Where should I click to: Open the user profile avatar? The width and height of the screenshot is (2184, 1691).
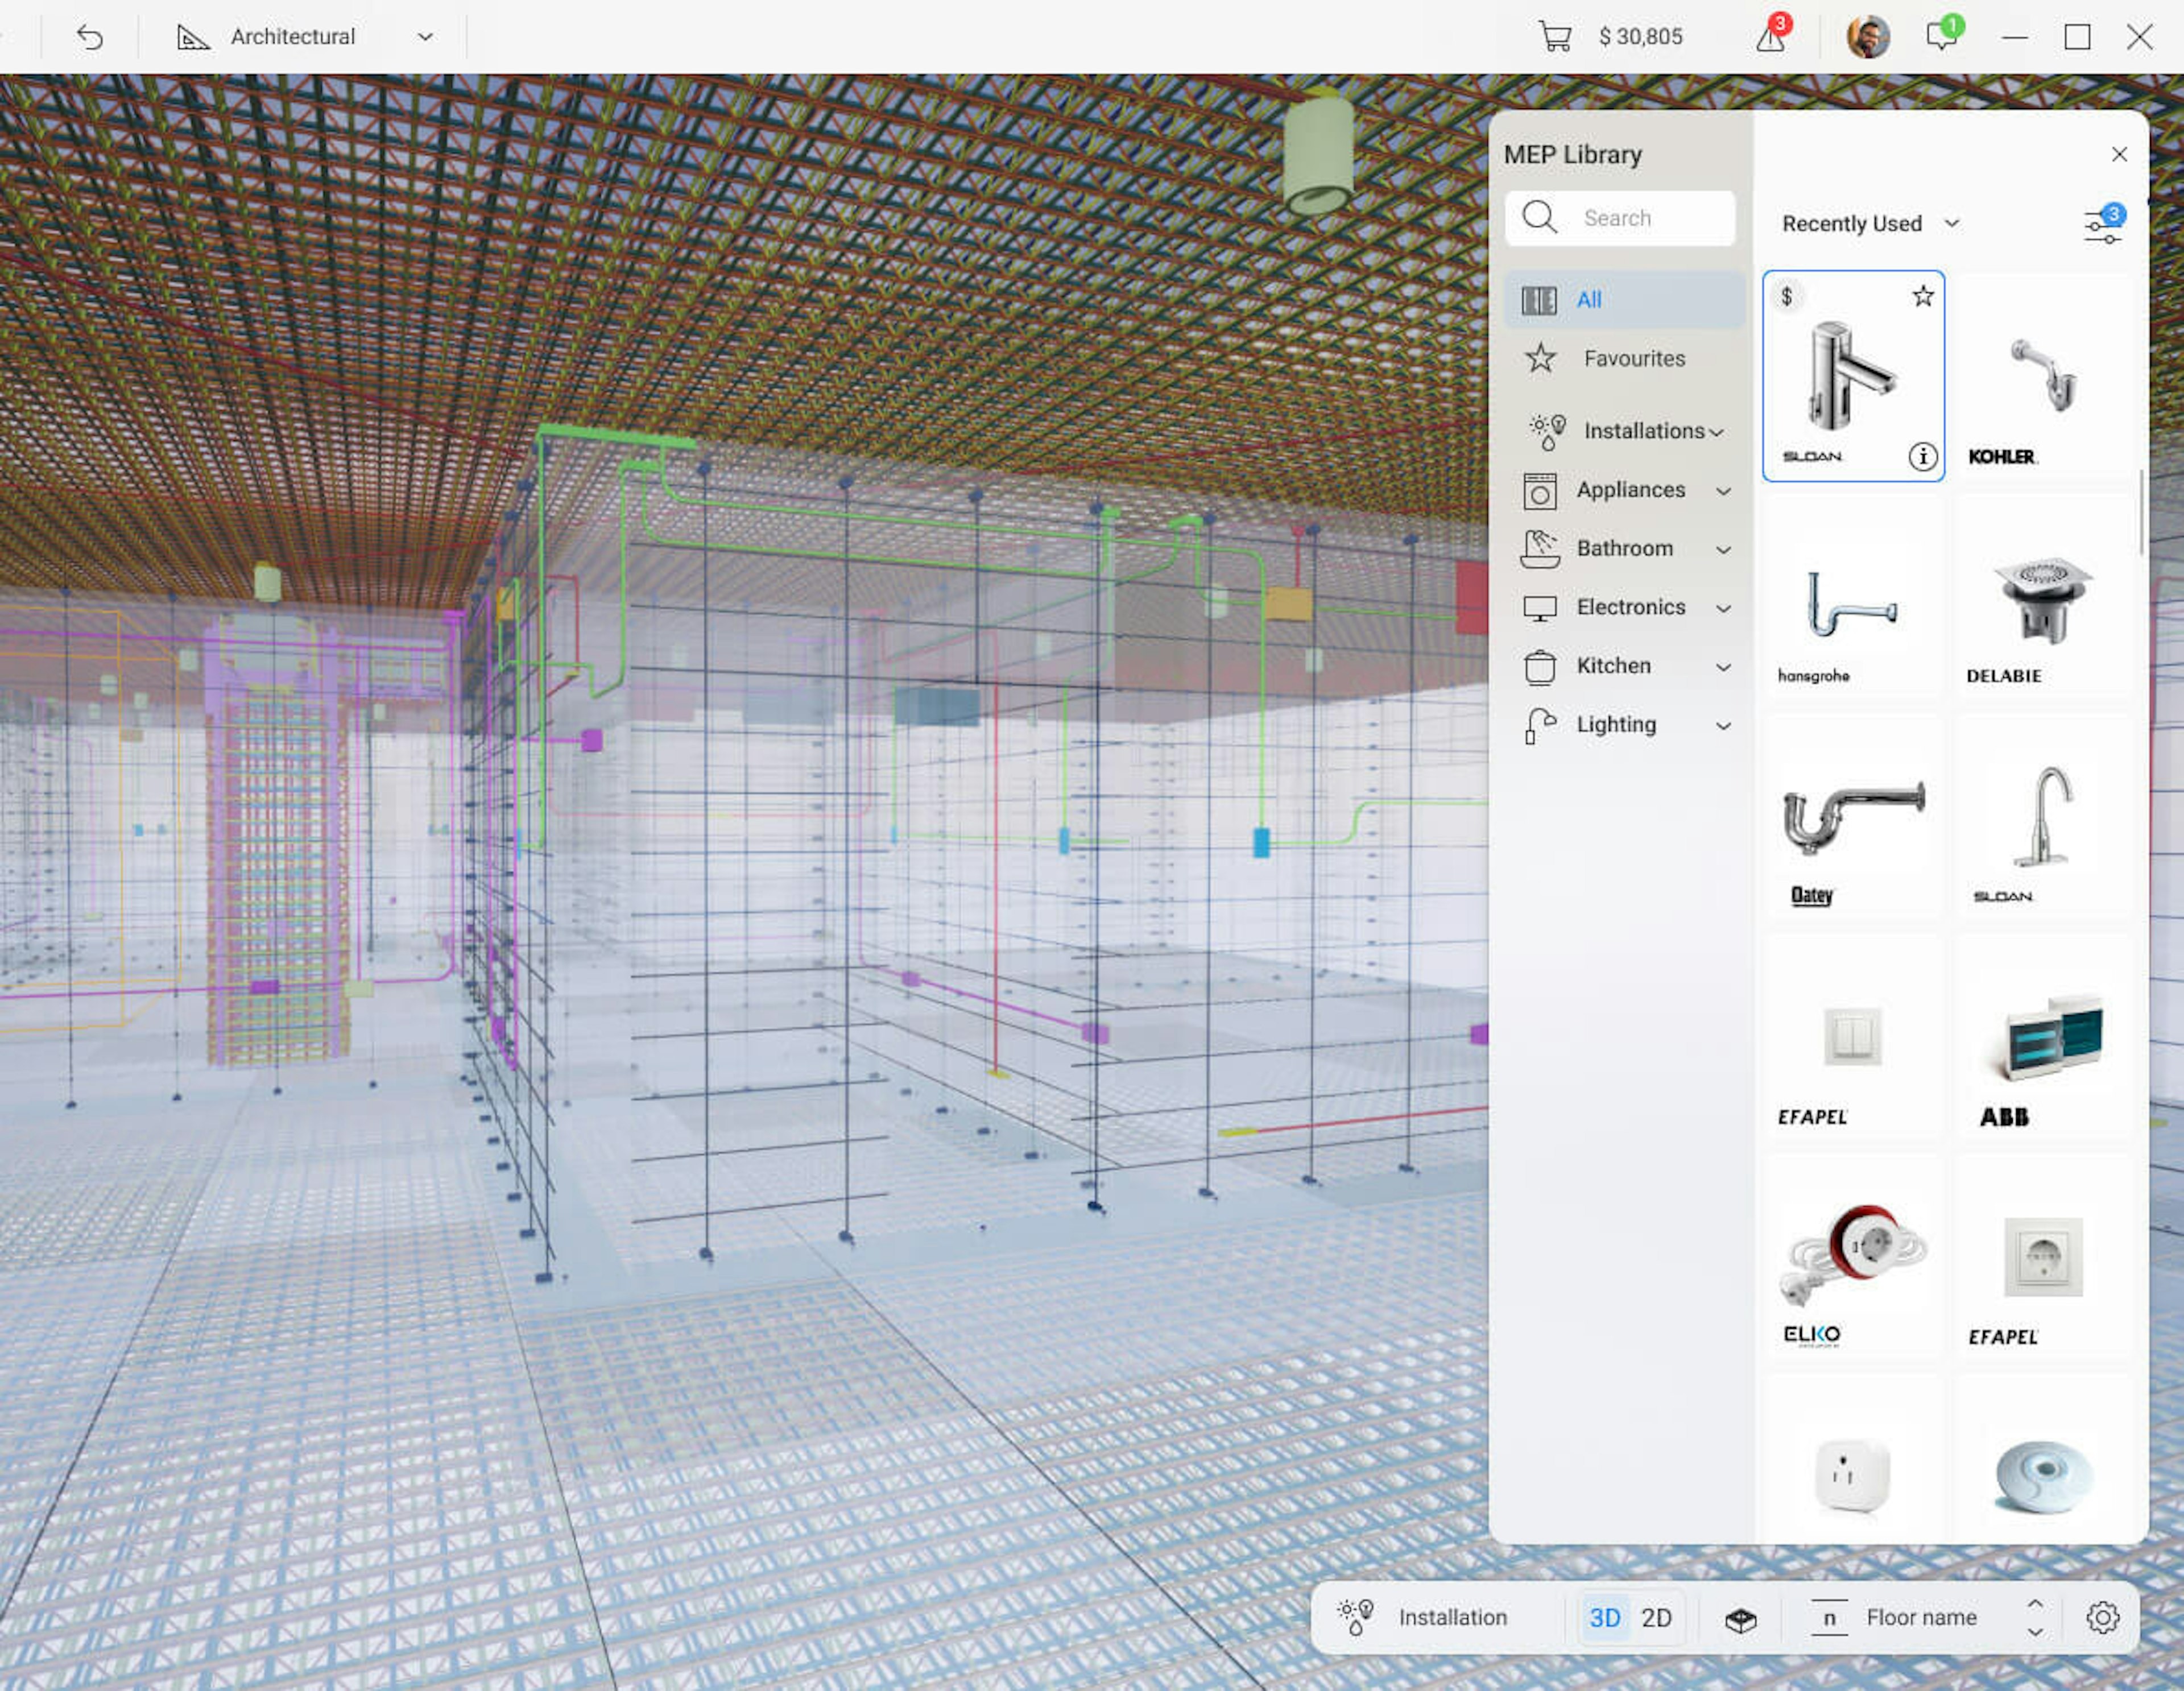coord(1867,37)
